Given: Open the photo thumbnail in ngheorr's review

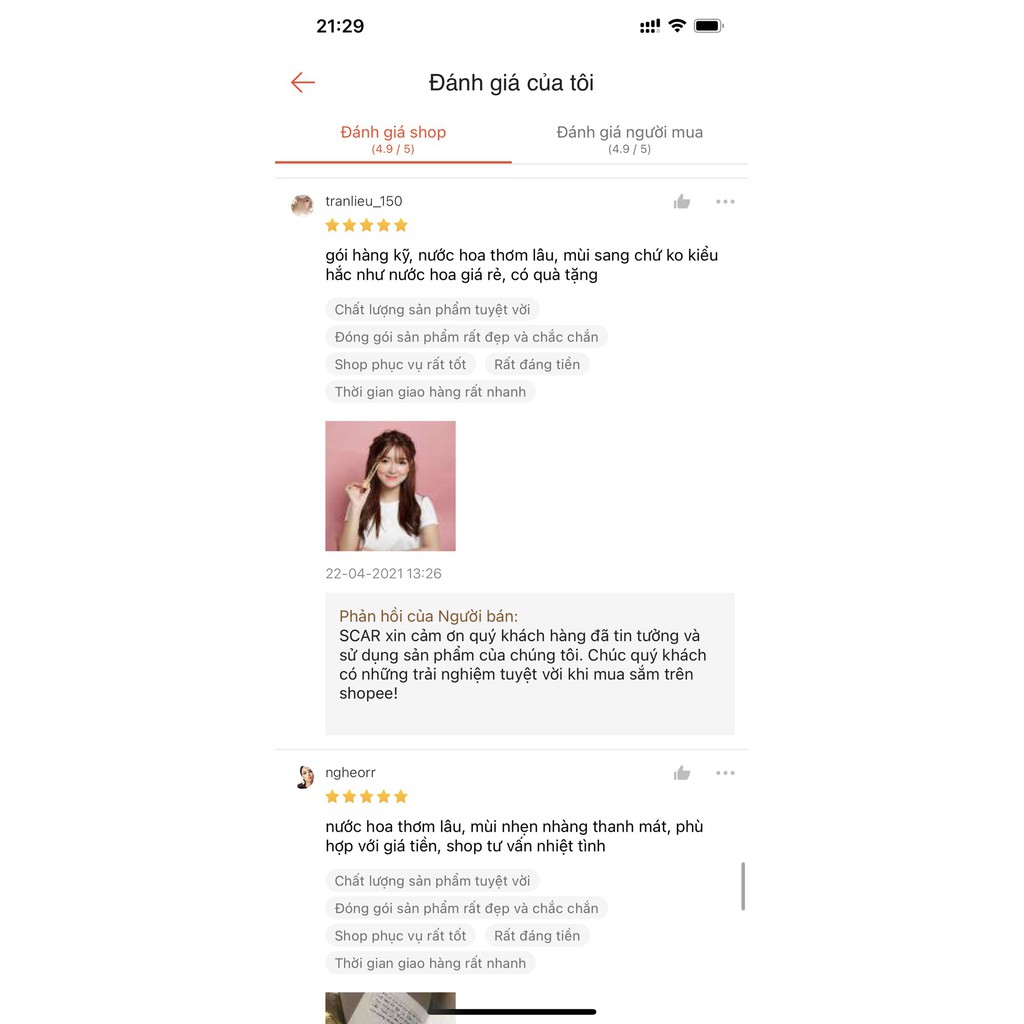Looking at the screenshot, I should [391, 1008].
